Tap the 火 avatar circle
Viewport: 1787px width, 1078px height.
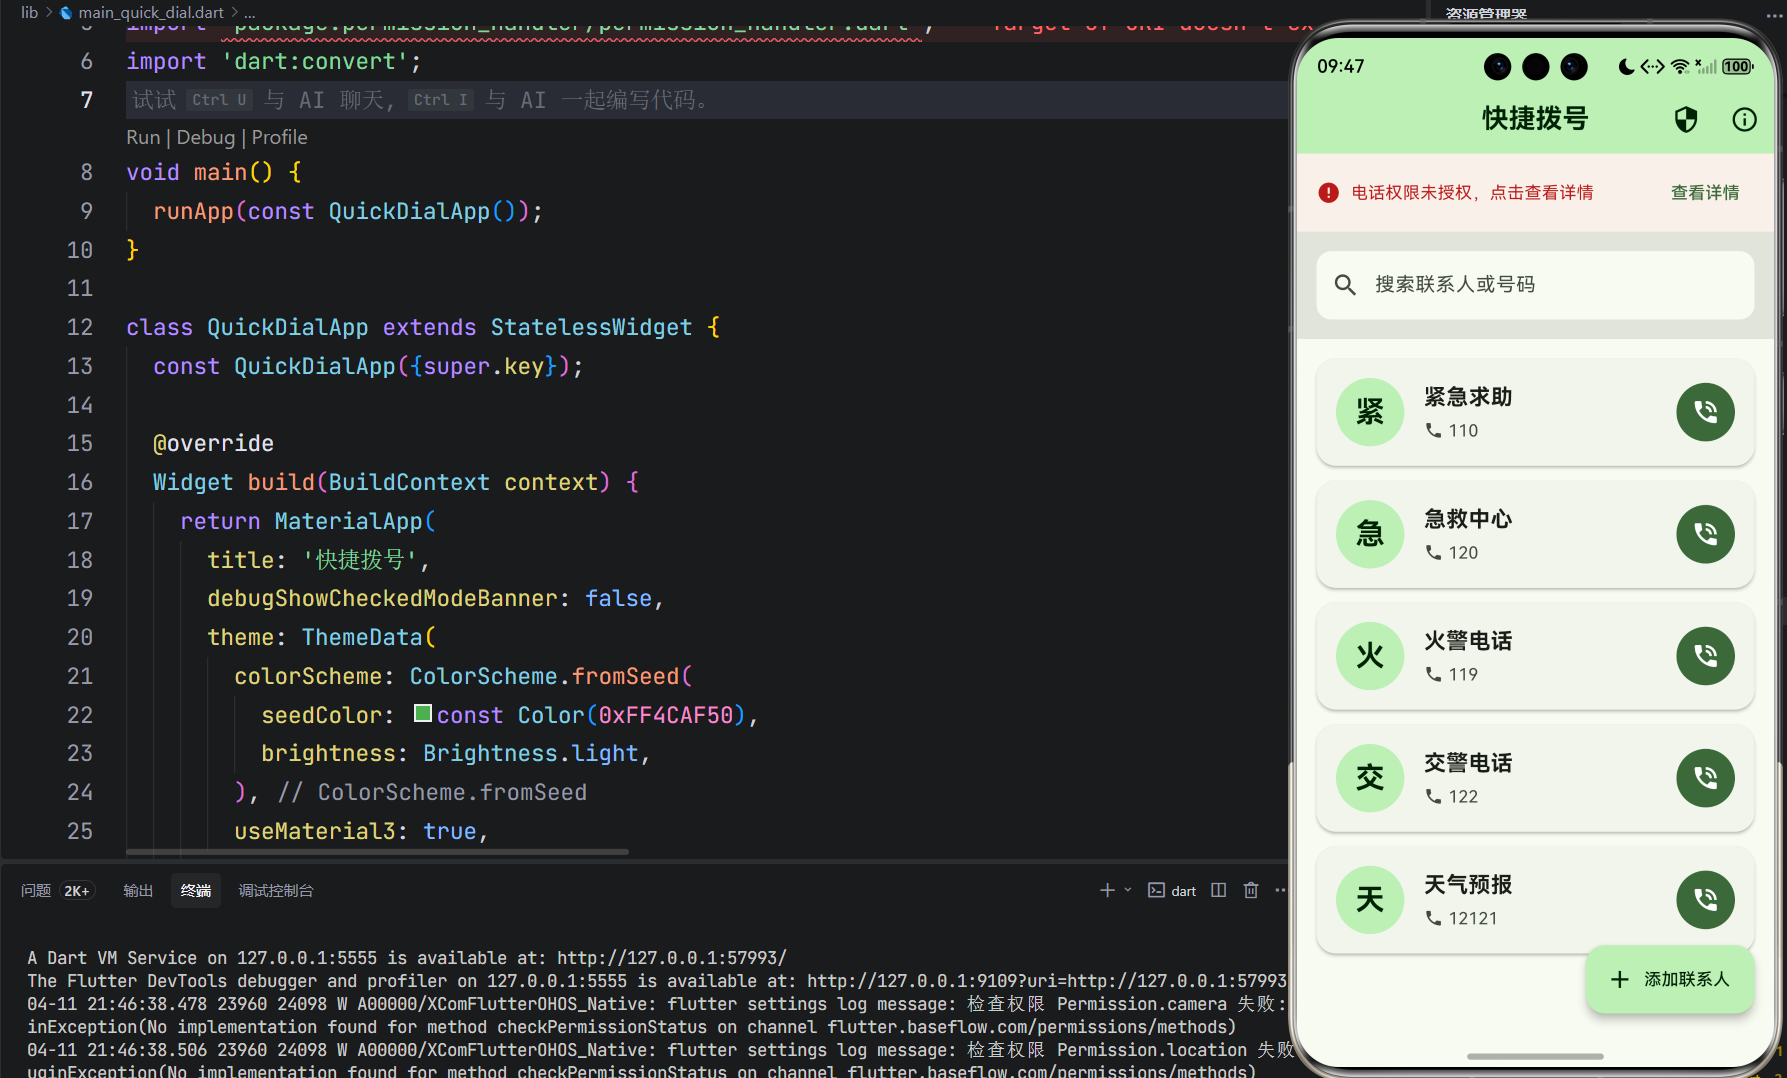click(x=1370, y=656)
